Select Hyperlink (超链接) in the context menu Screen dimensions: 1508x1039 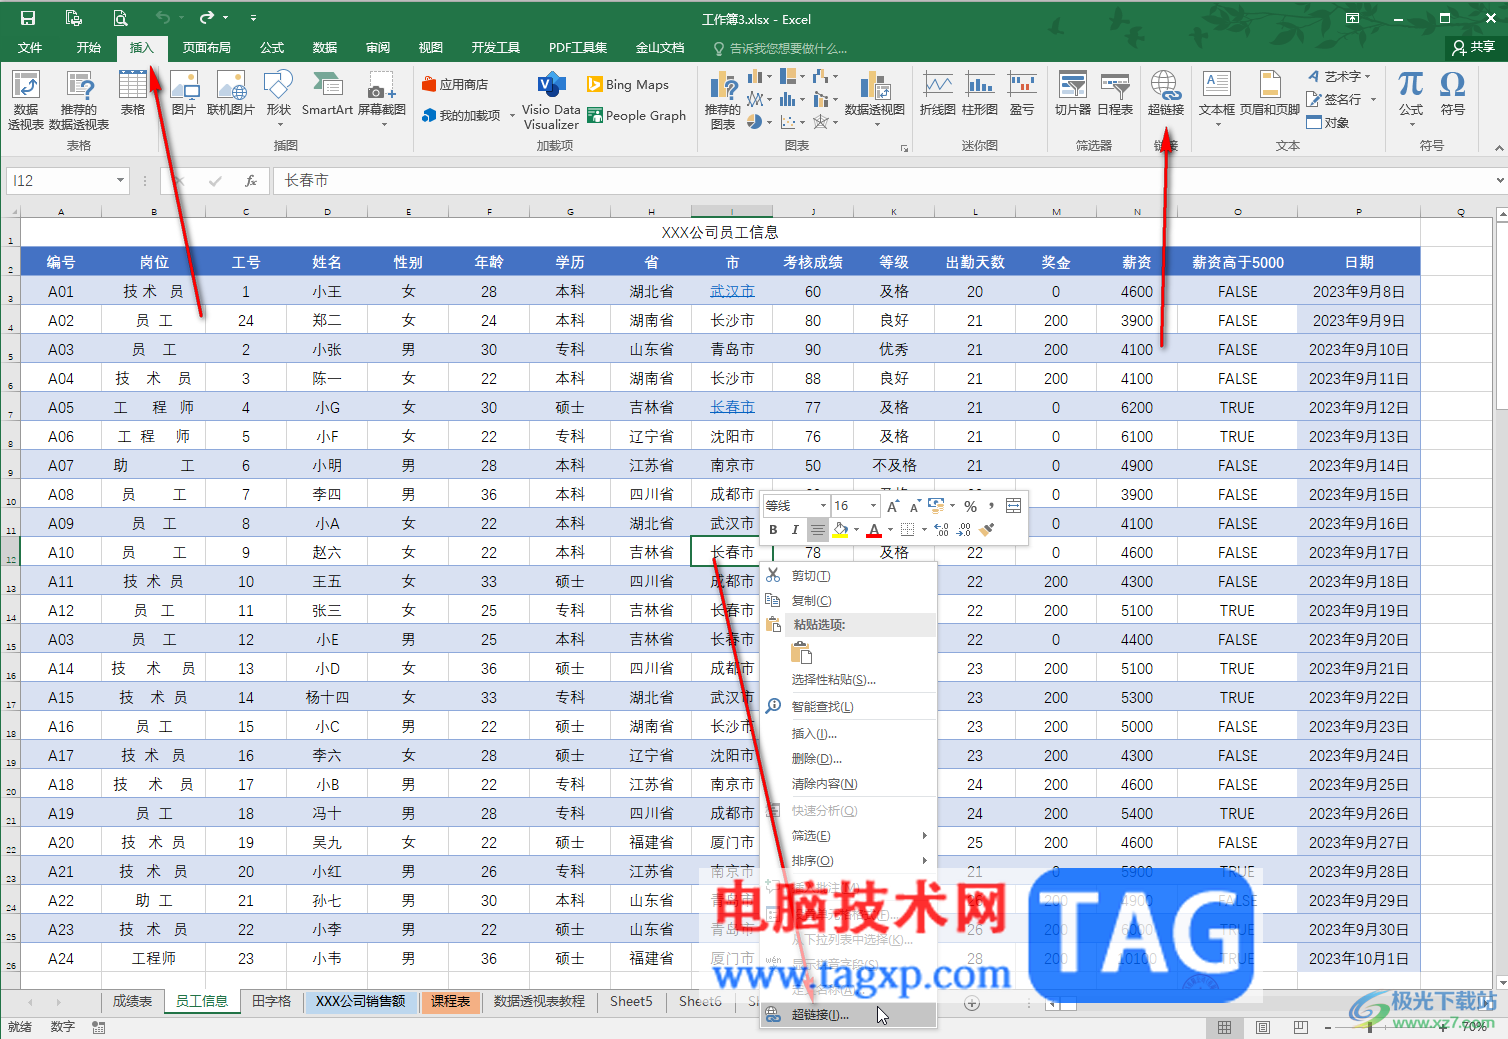(x=849, y=1015)
